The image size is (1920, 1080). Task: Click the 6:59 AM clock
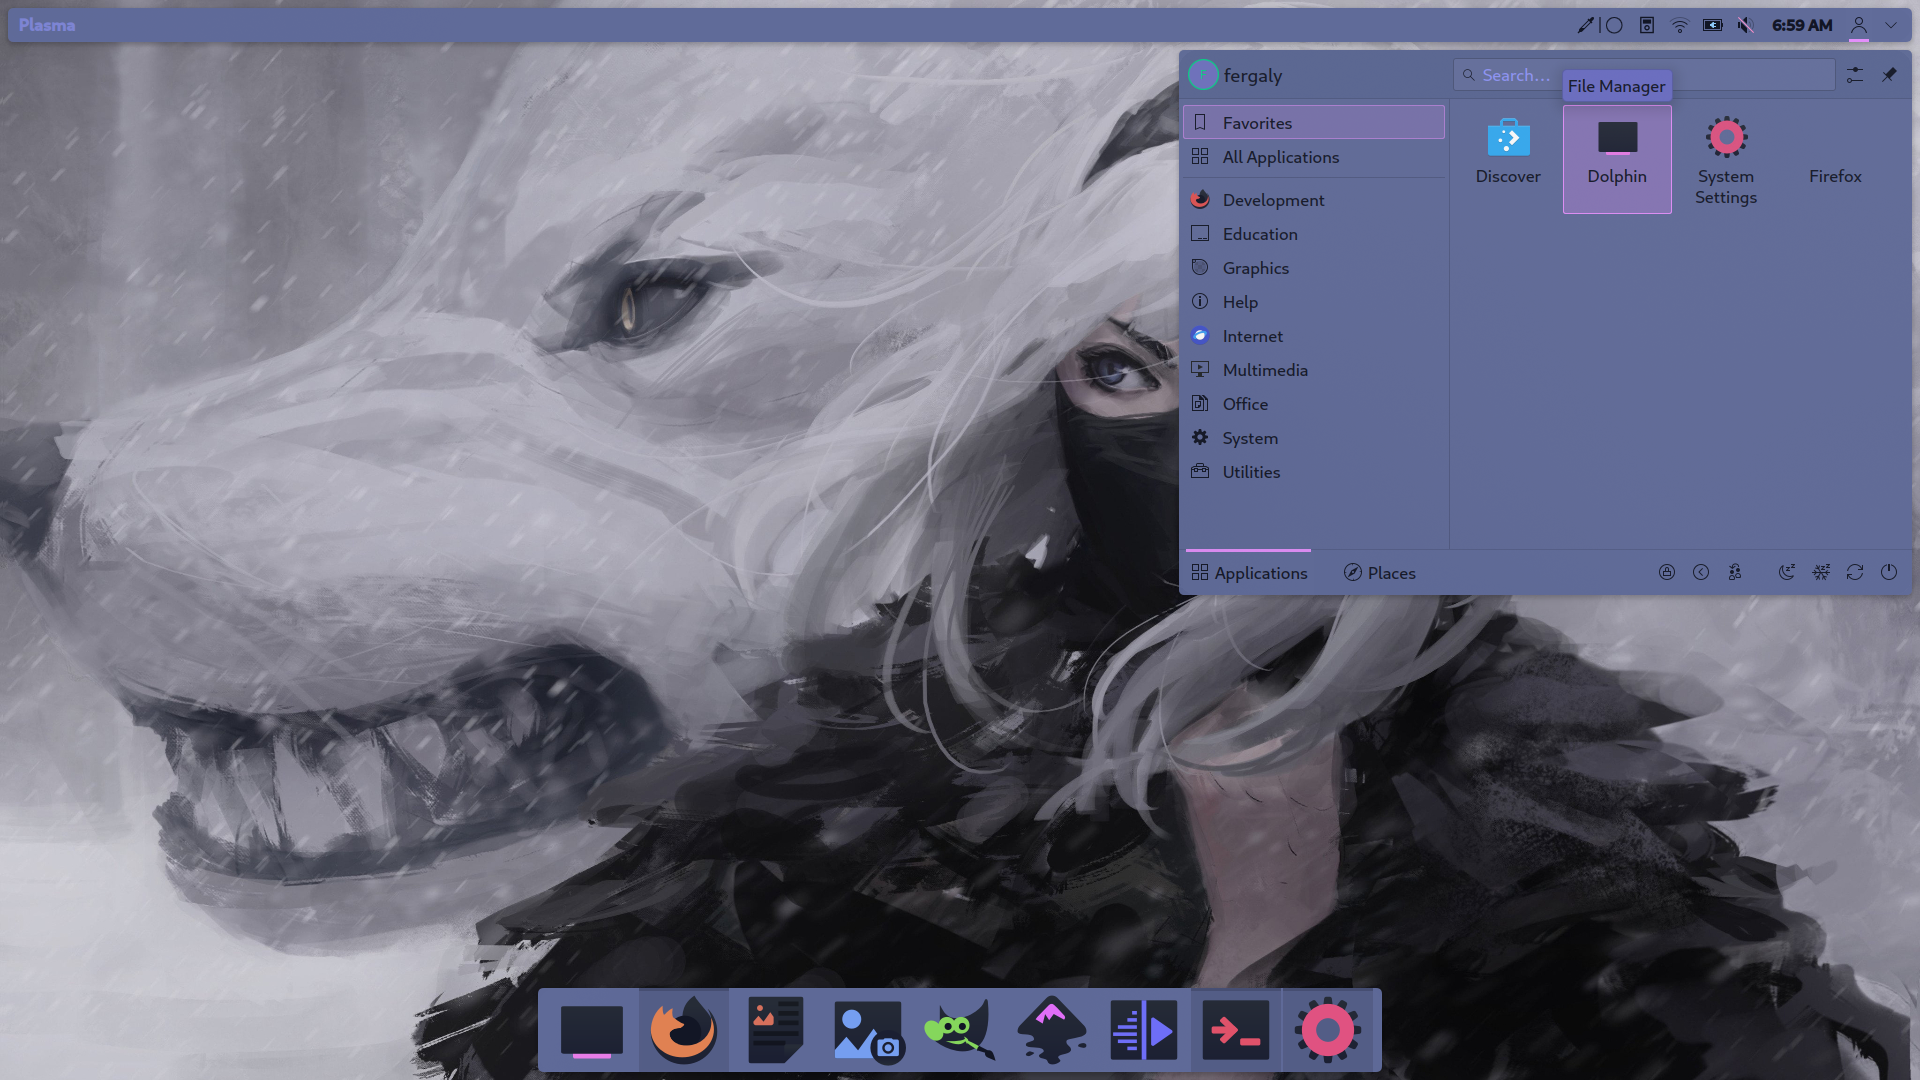click(1802, 25)
